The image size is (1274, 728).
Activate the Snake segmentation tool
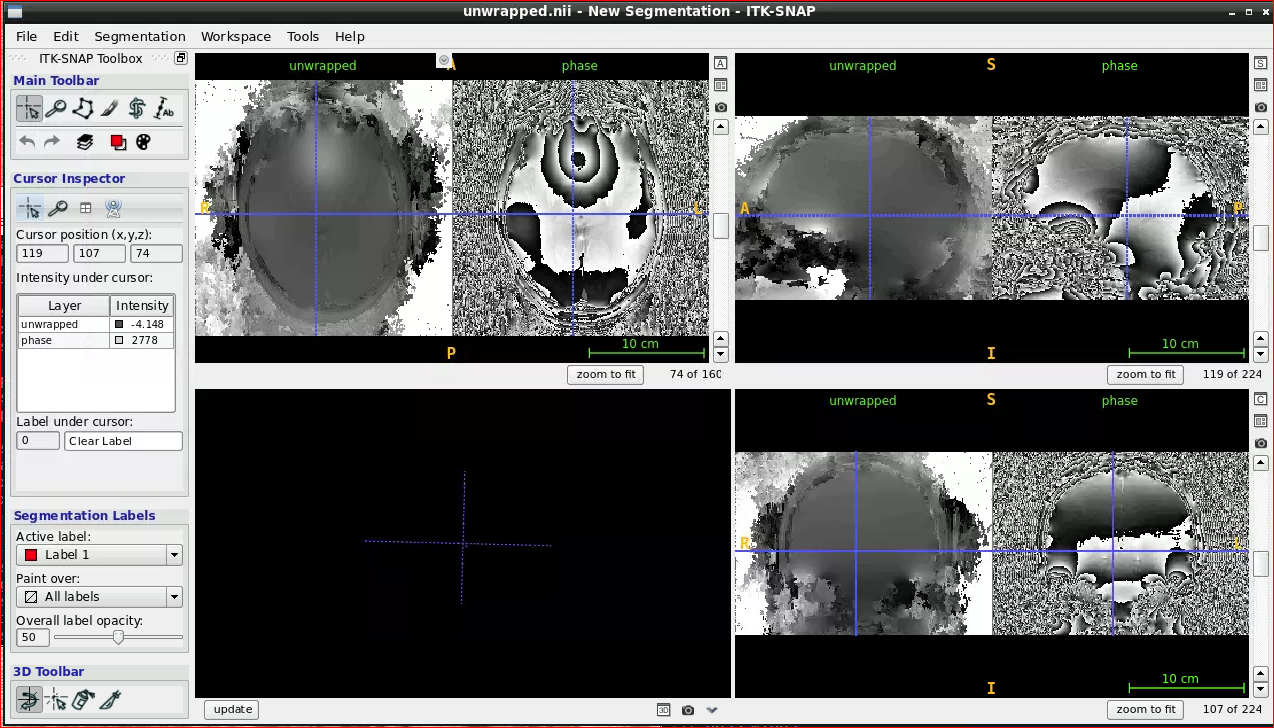[x=137, y=109]
